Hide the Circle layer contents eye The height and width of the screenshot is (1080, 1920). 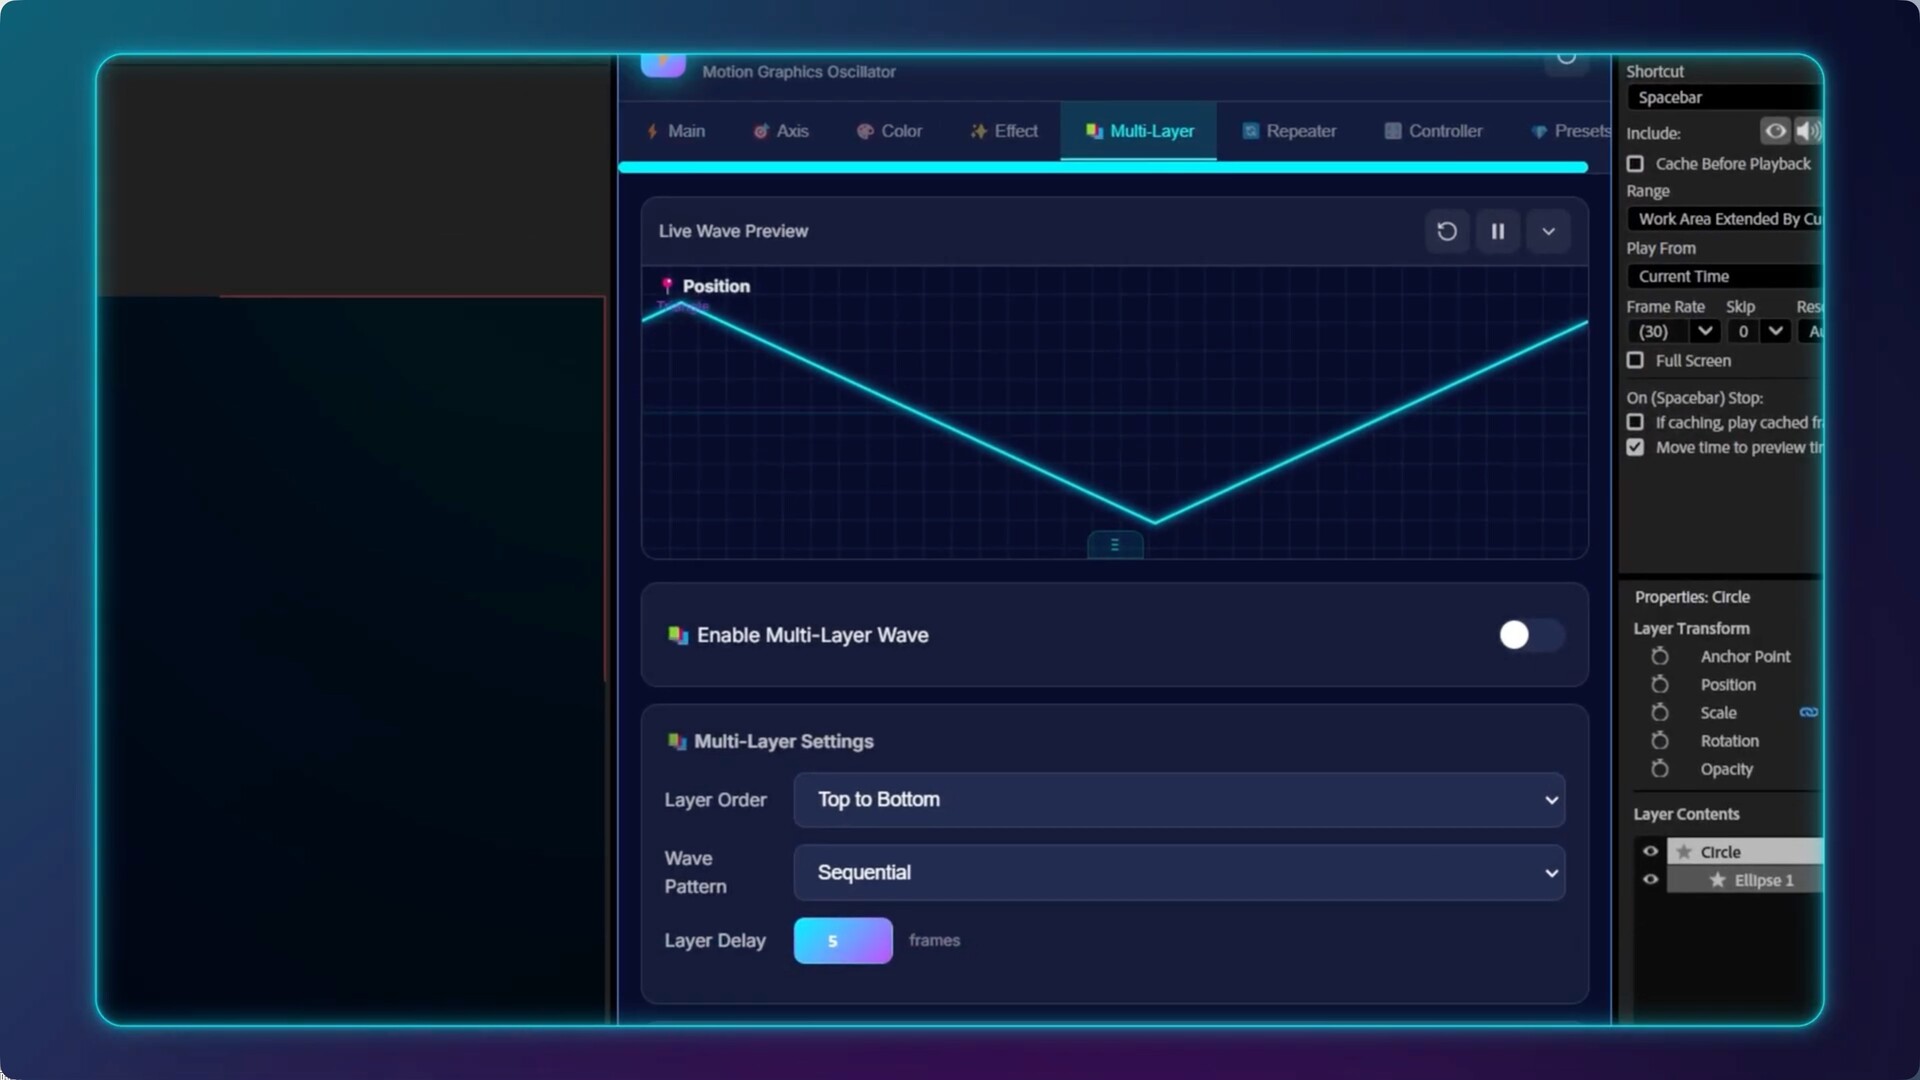(x=1650, y=852)
